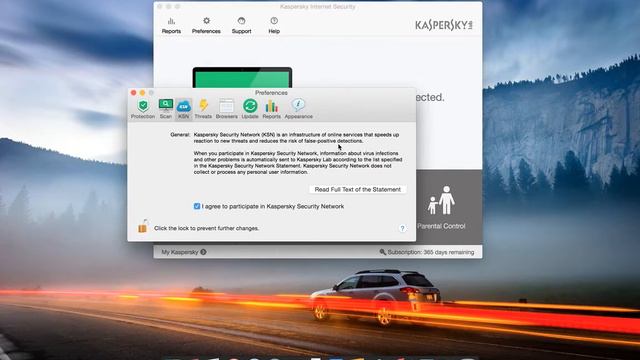This screenshot has width=640, height=360.
Task: Click the lock icon to prevent changes
Action: point(142,226)
